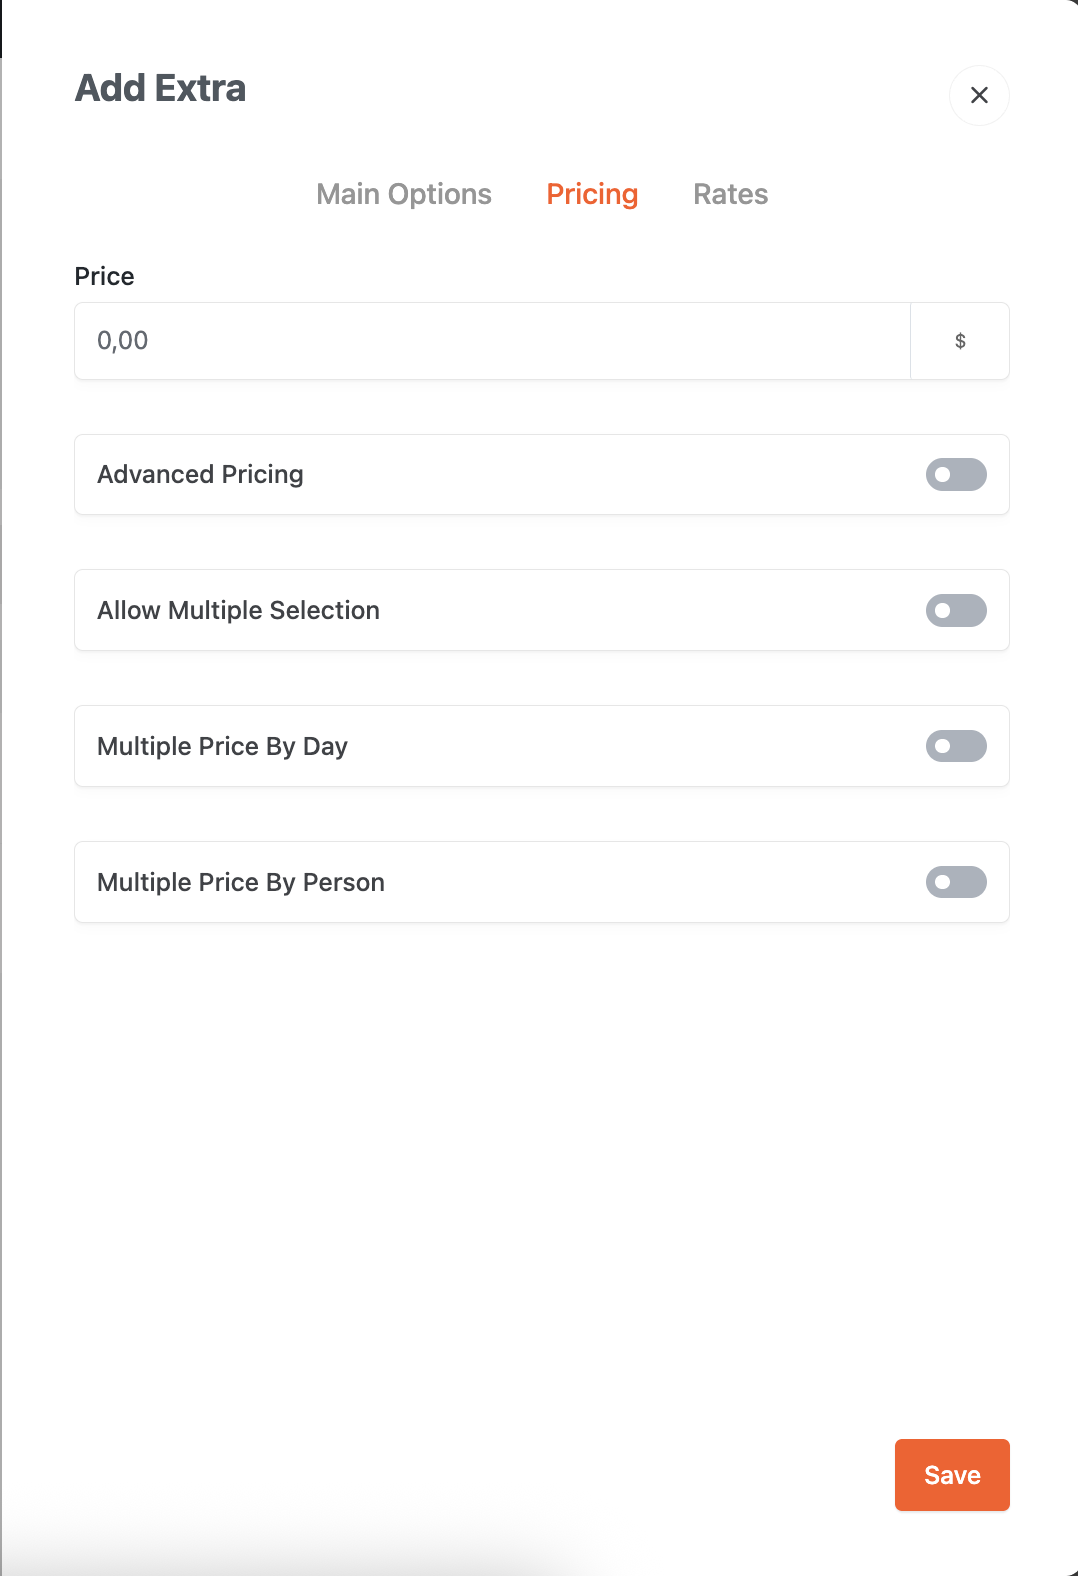Click the Advanced Pricing label text
The image size is (1078, 1576).
pyautogui.click(x=200, y=475)
